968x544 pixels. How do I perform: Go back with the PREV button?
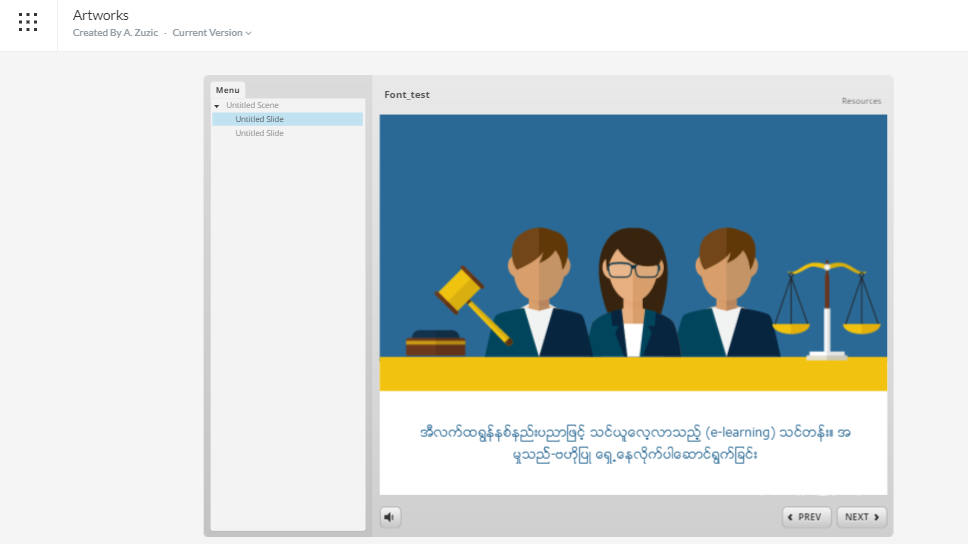click(x=806, y=517)
